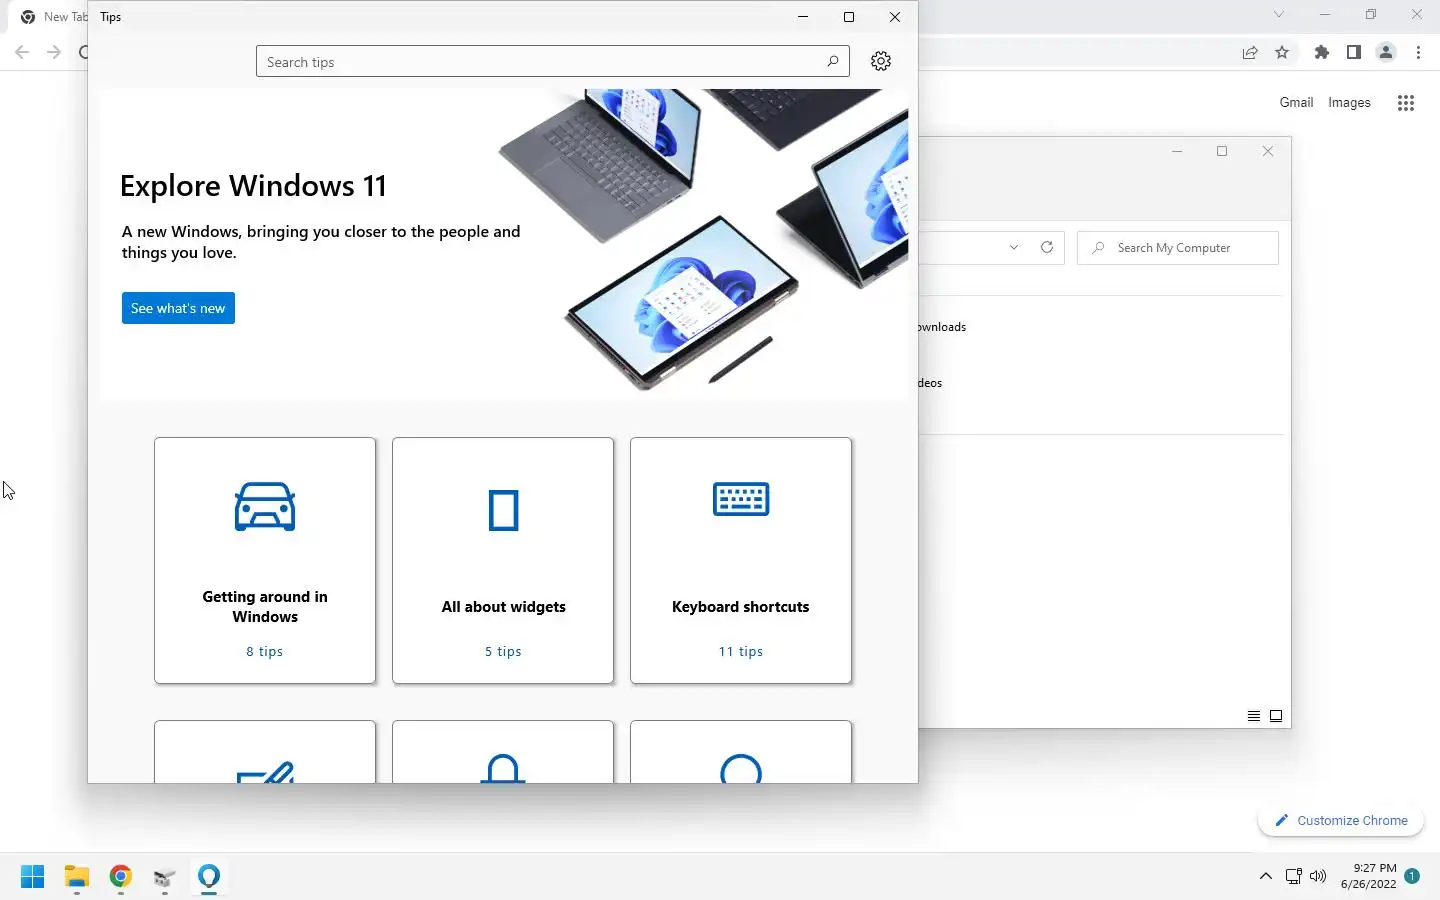Click the '5 tips' text

tap(503, 651)
